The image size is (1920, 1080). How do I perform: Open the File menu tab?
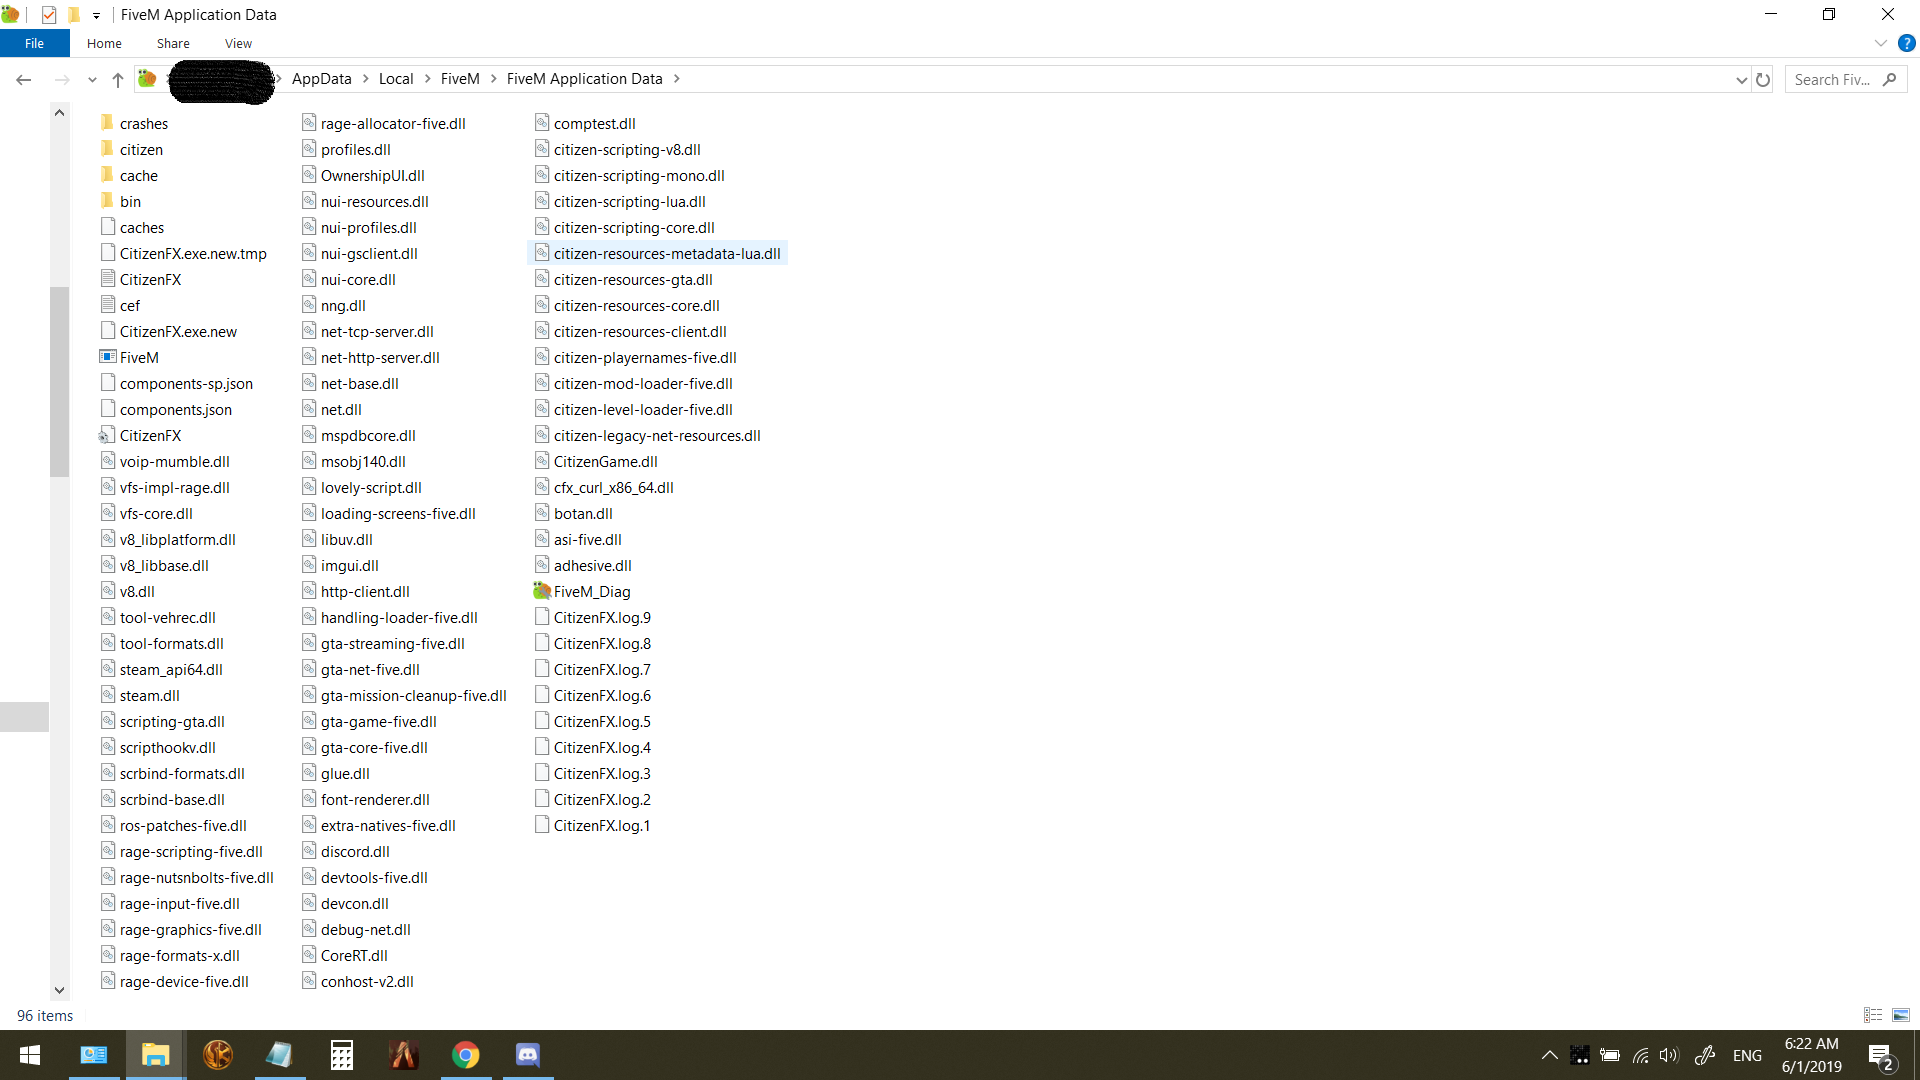(x=34, y=43)
